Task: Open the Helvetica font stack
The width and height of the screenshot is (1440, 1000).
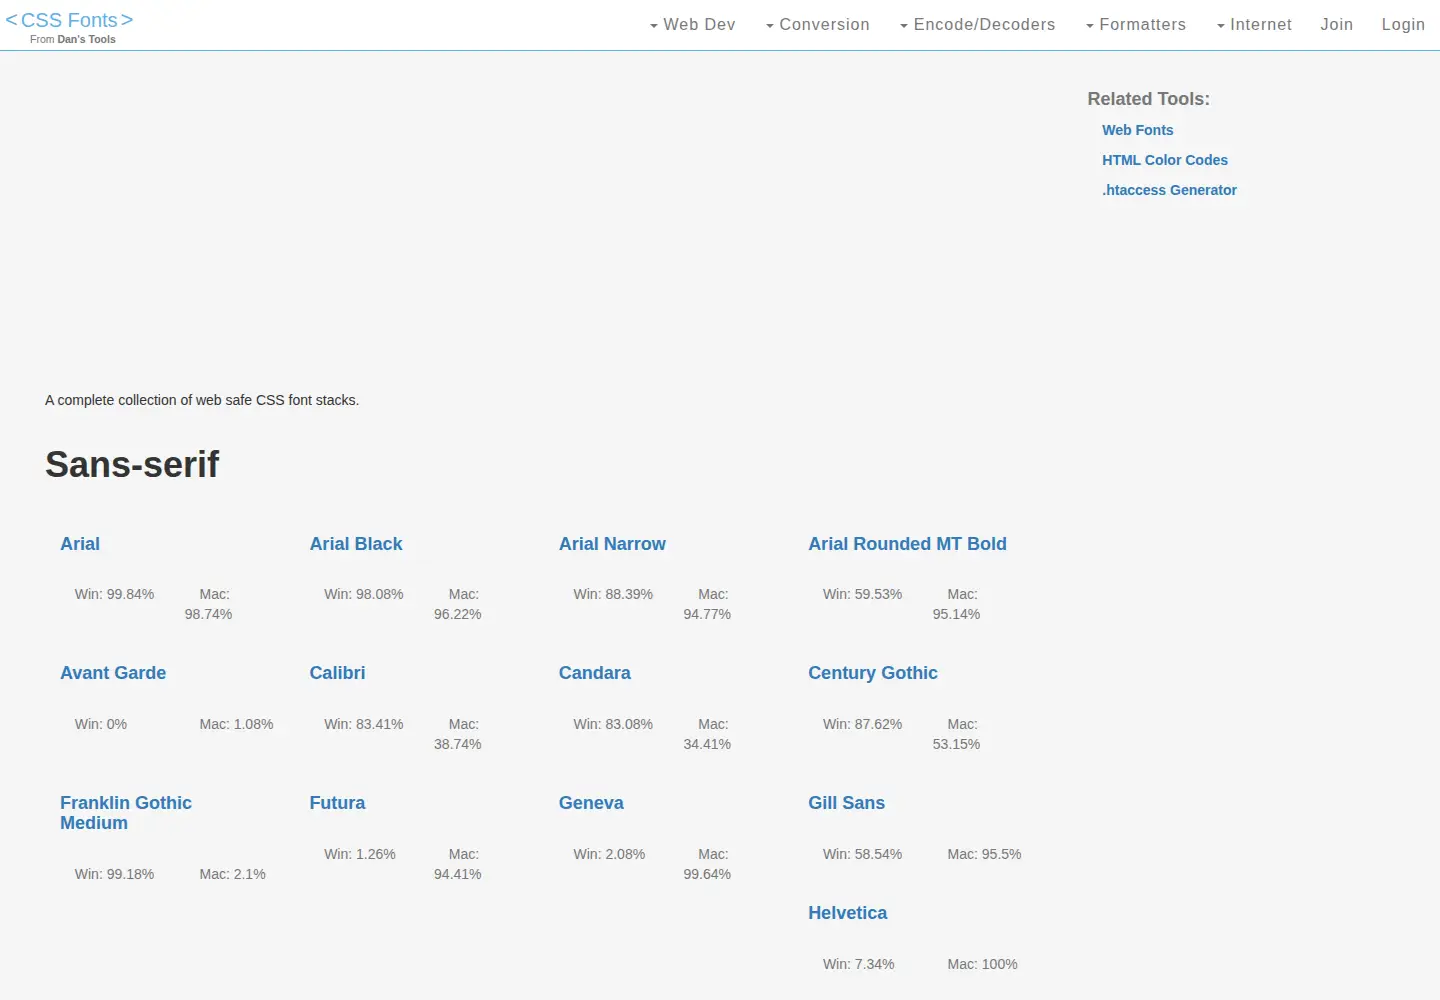Action: coord(847,913)
